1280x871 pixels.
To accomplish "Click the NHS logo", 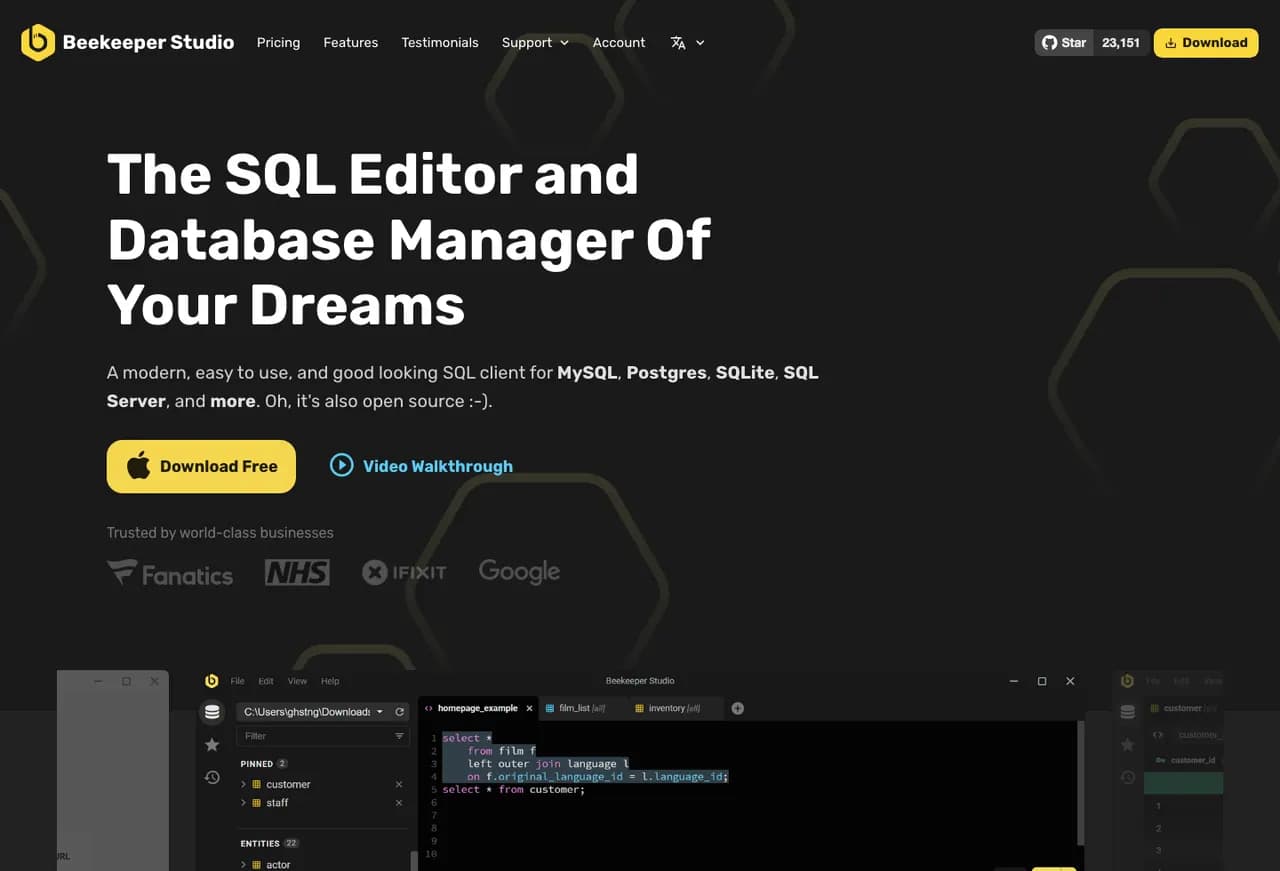I will point(297,572).
